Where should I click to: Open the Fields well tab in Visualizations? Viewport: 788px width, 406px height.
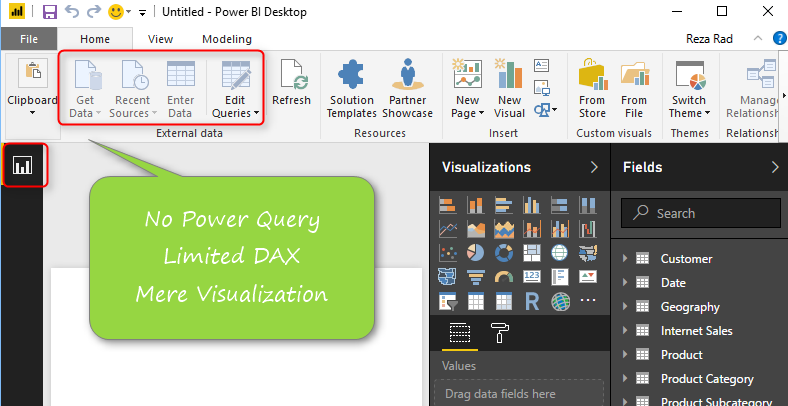click(460, 333)
